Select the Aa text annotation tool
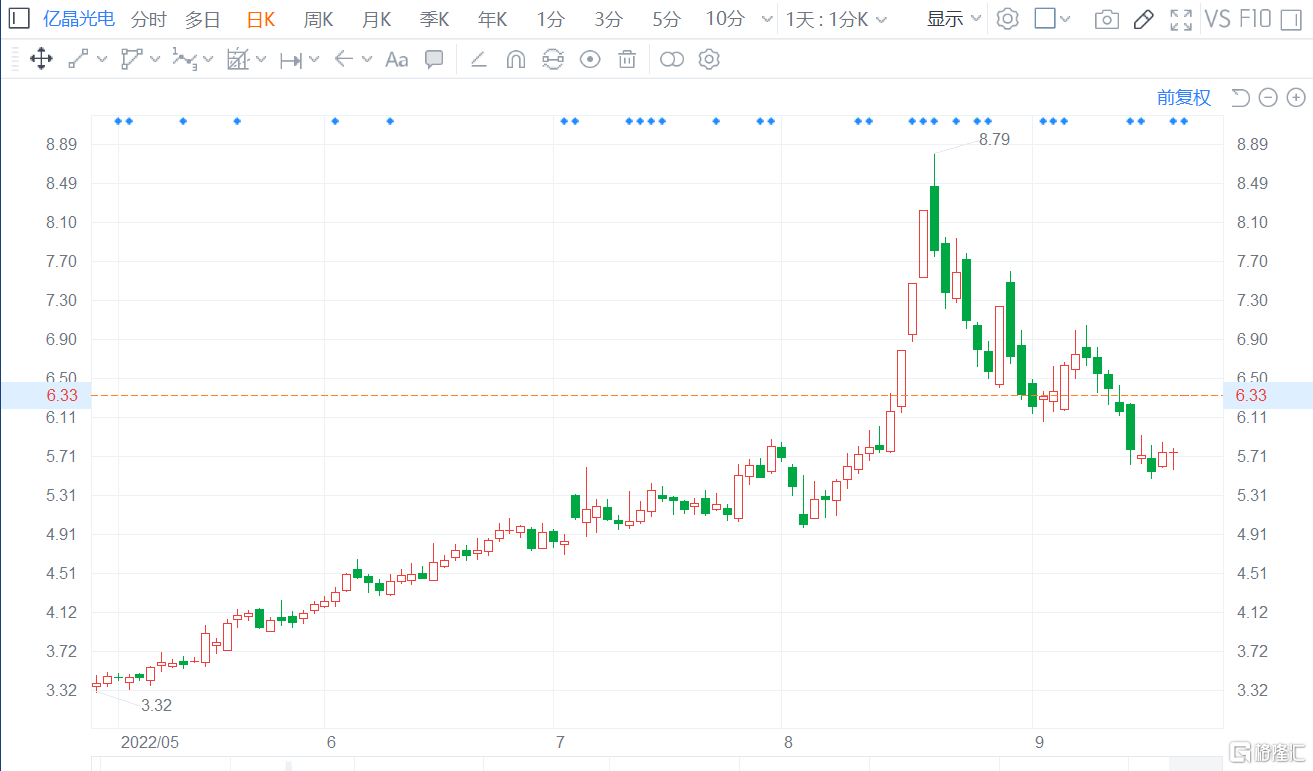Screen dimensions: 1313x771 pyautogui.click(x=397, y=60)
